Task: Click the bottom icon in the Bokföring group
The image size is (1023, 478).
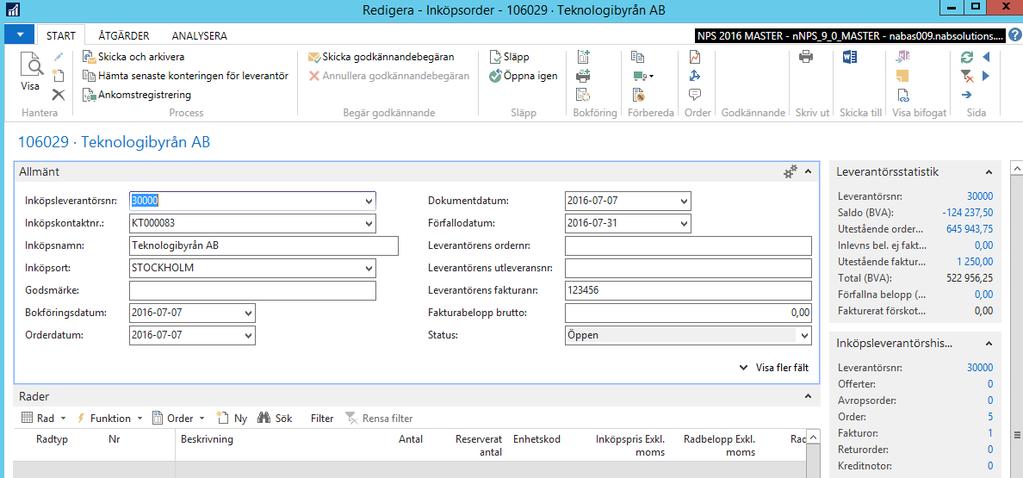Action: pyautogui.click(x=583, y=95)
